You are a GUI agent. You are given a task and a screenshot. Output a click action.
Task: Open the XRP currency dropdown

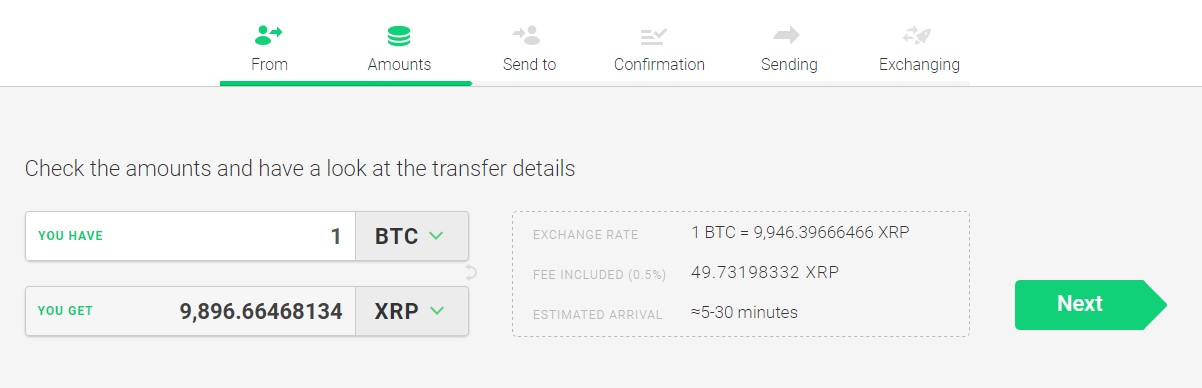tap(412, 311)
